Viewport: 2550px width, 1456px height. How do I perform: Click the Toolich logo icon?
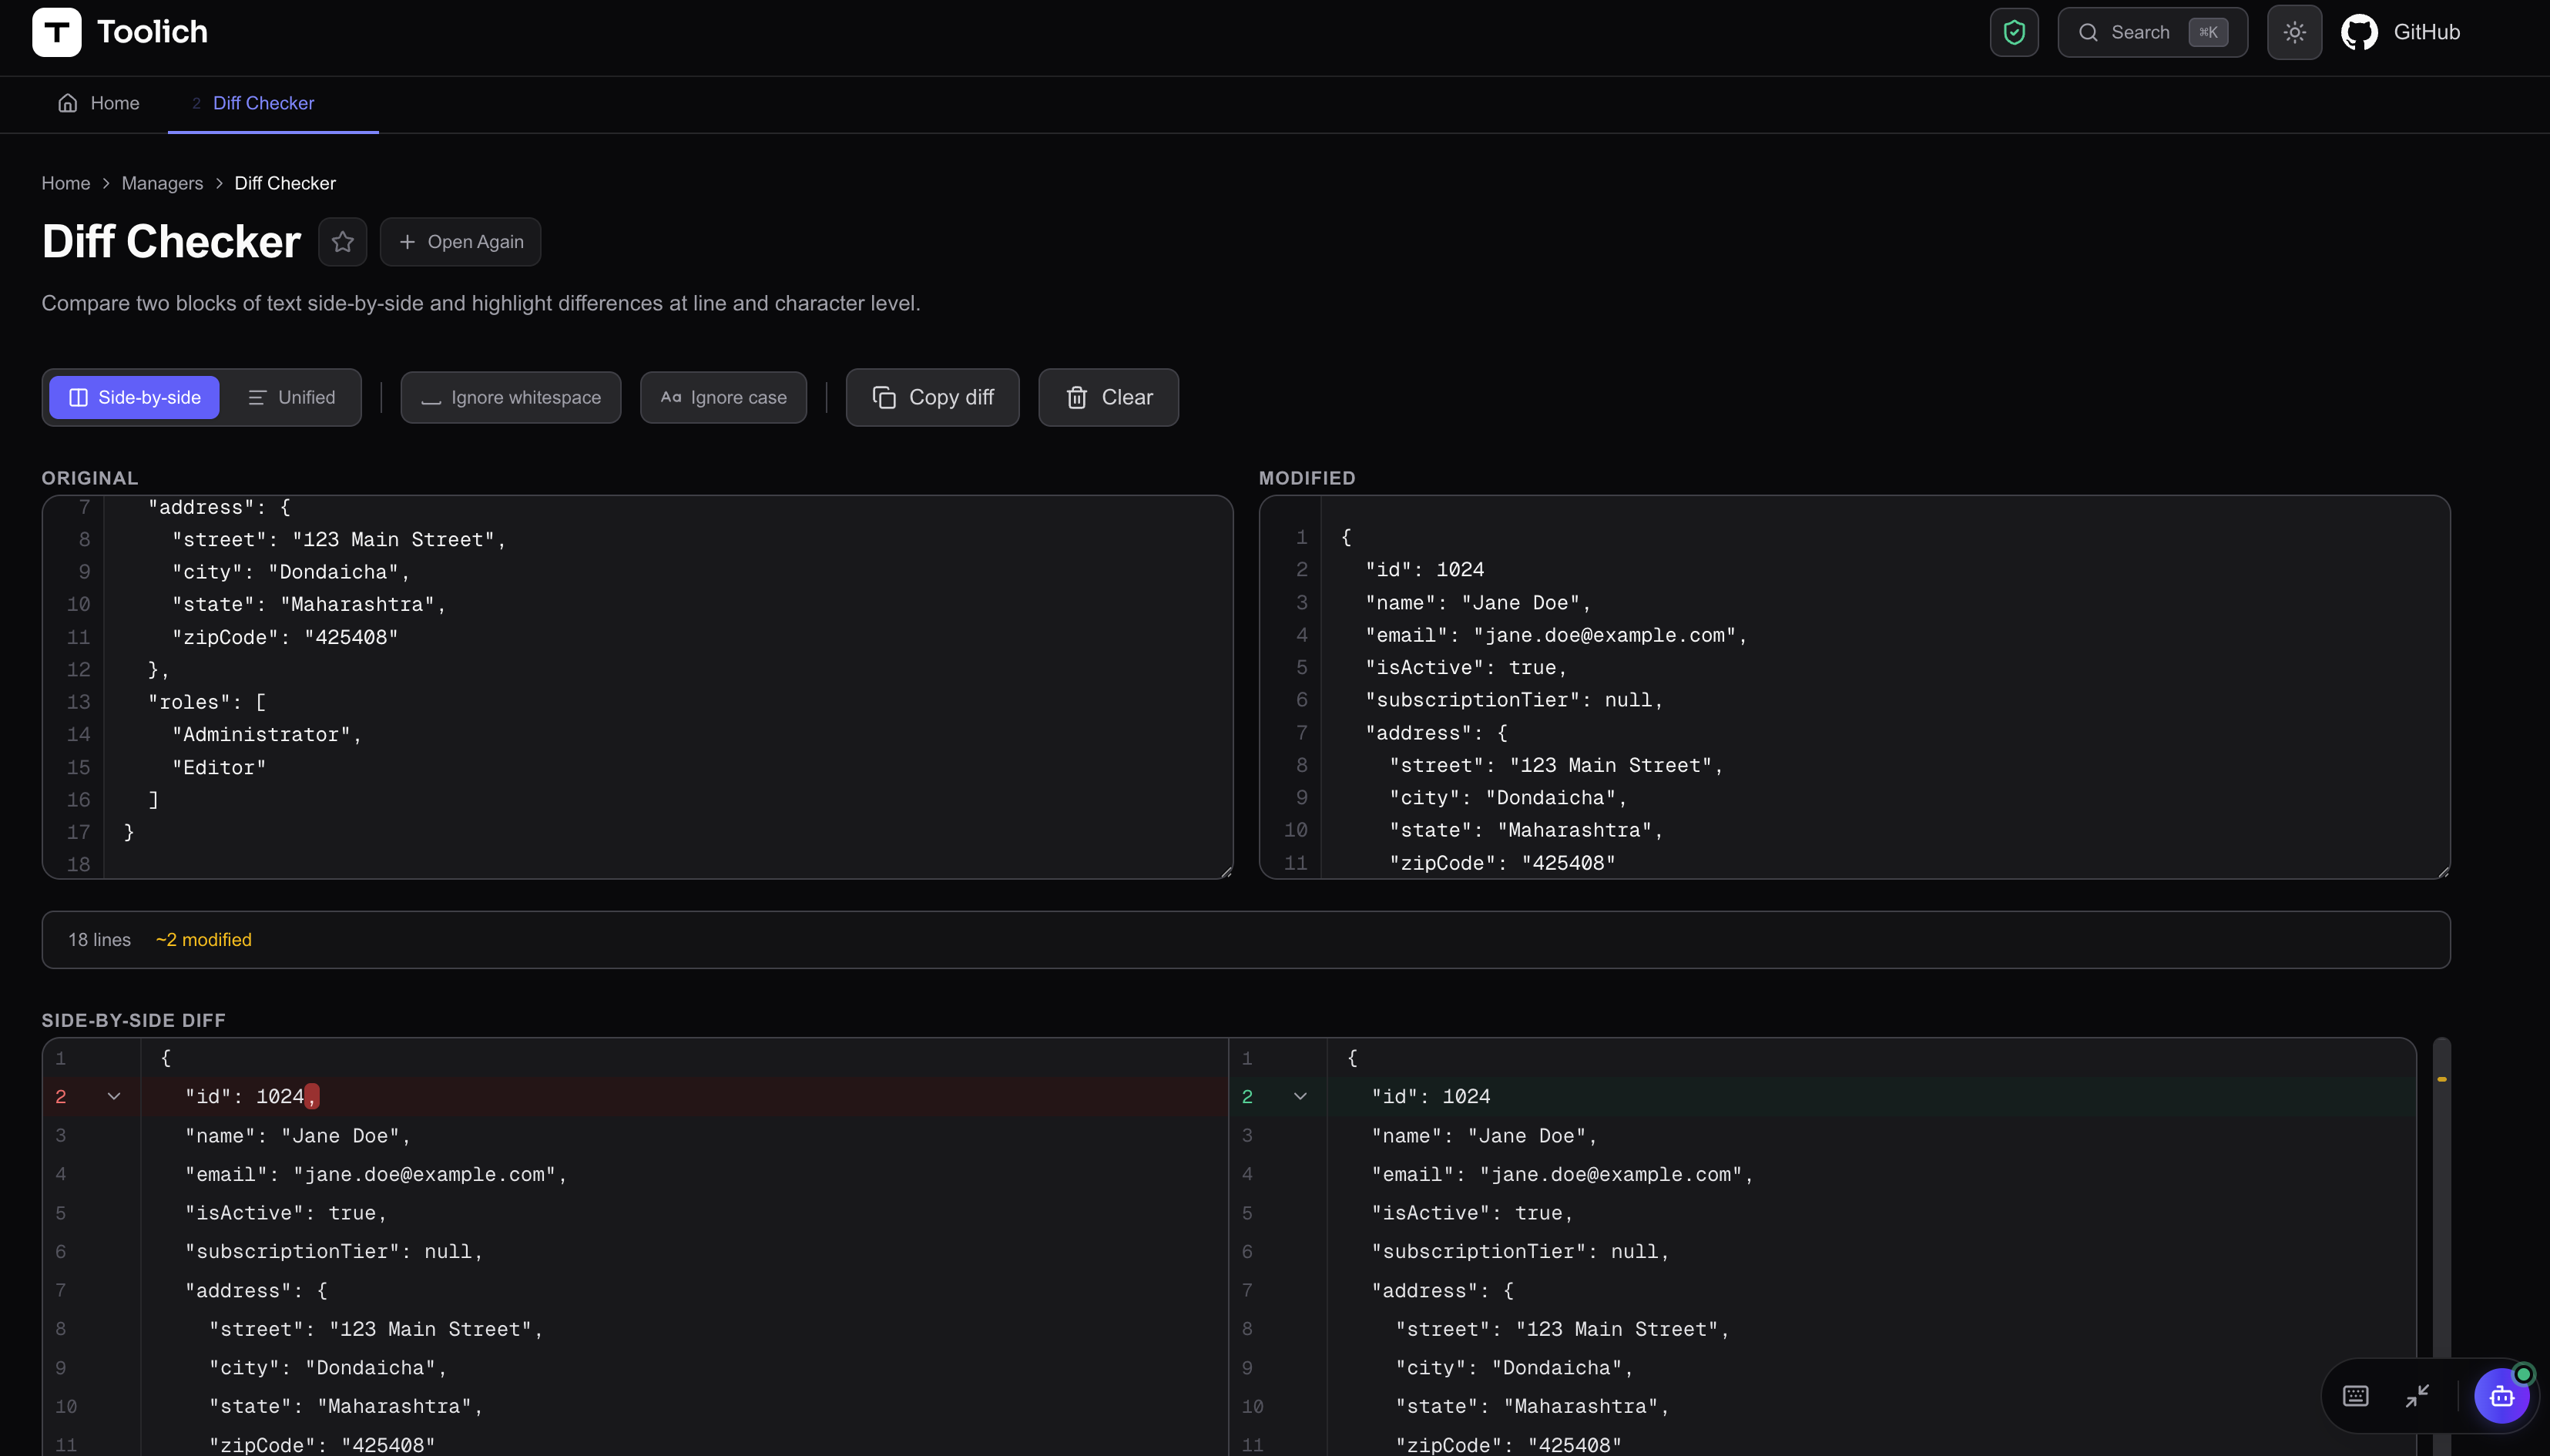(56, 32)
